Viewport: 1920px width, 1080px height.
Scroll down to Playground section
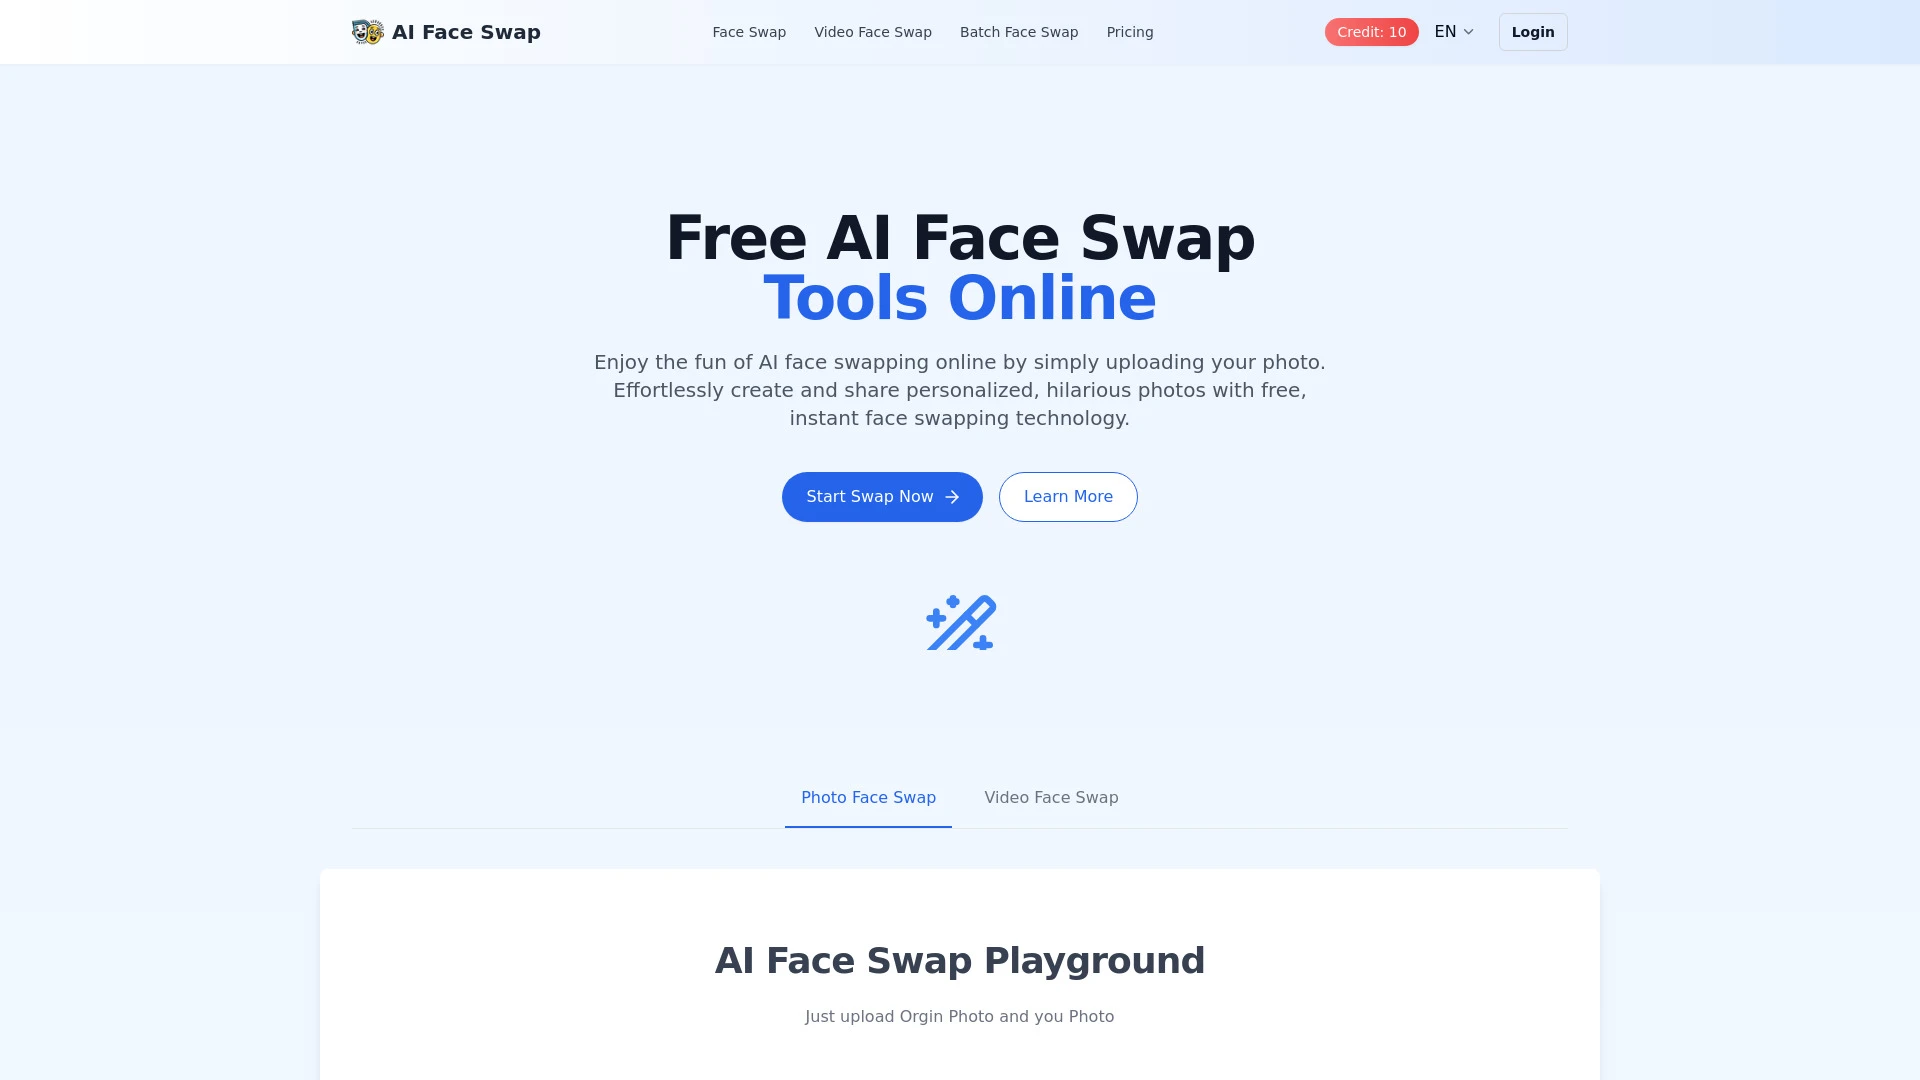coord(959,960)
